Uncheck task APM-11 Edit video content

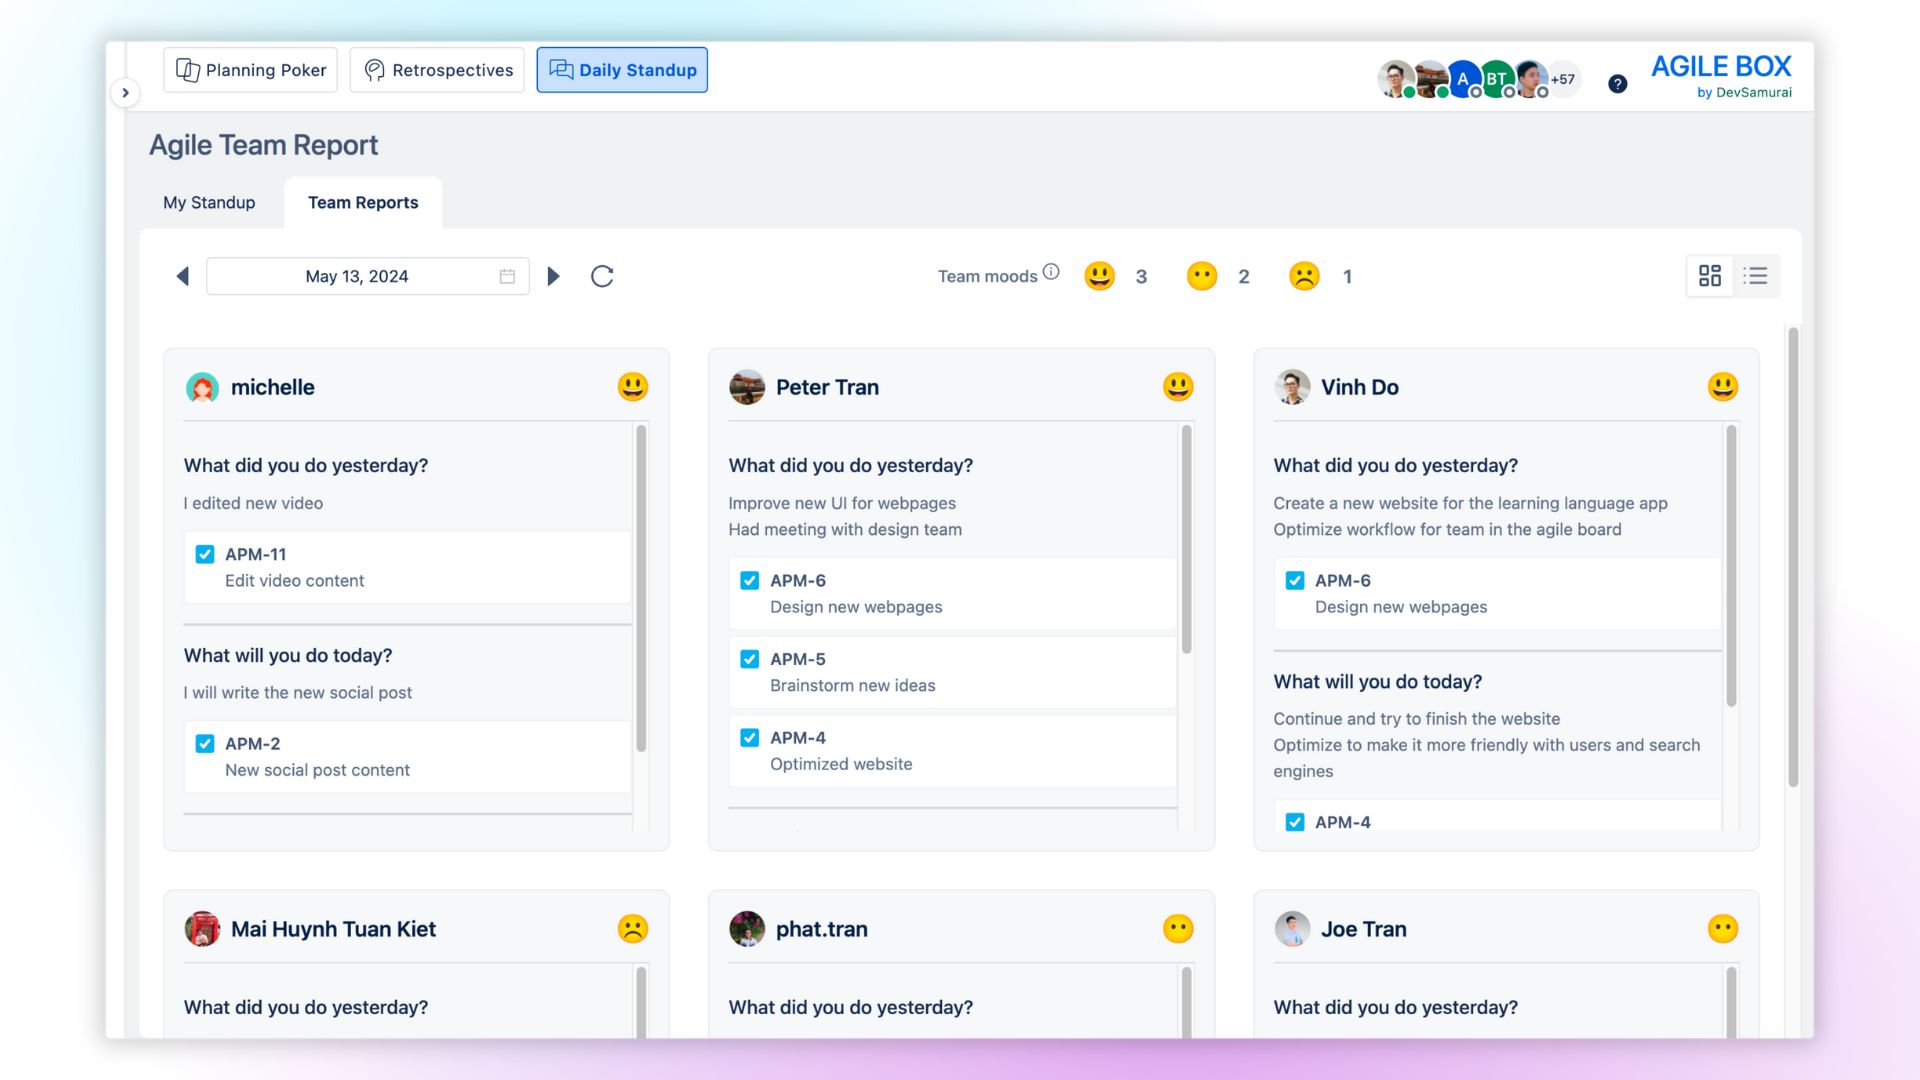(205, 554)
